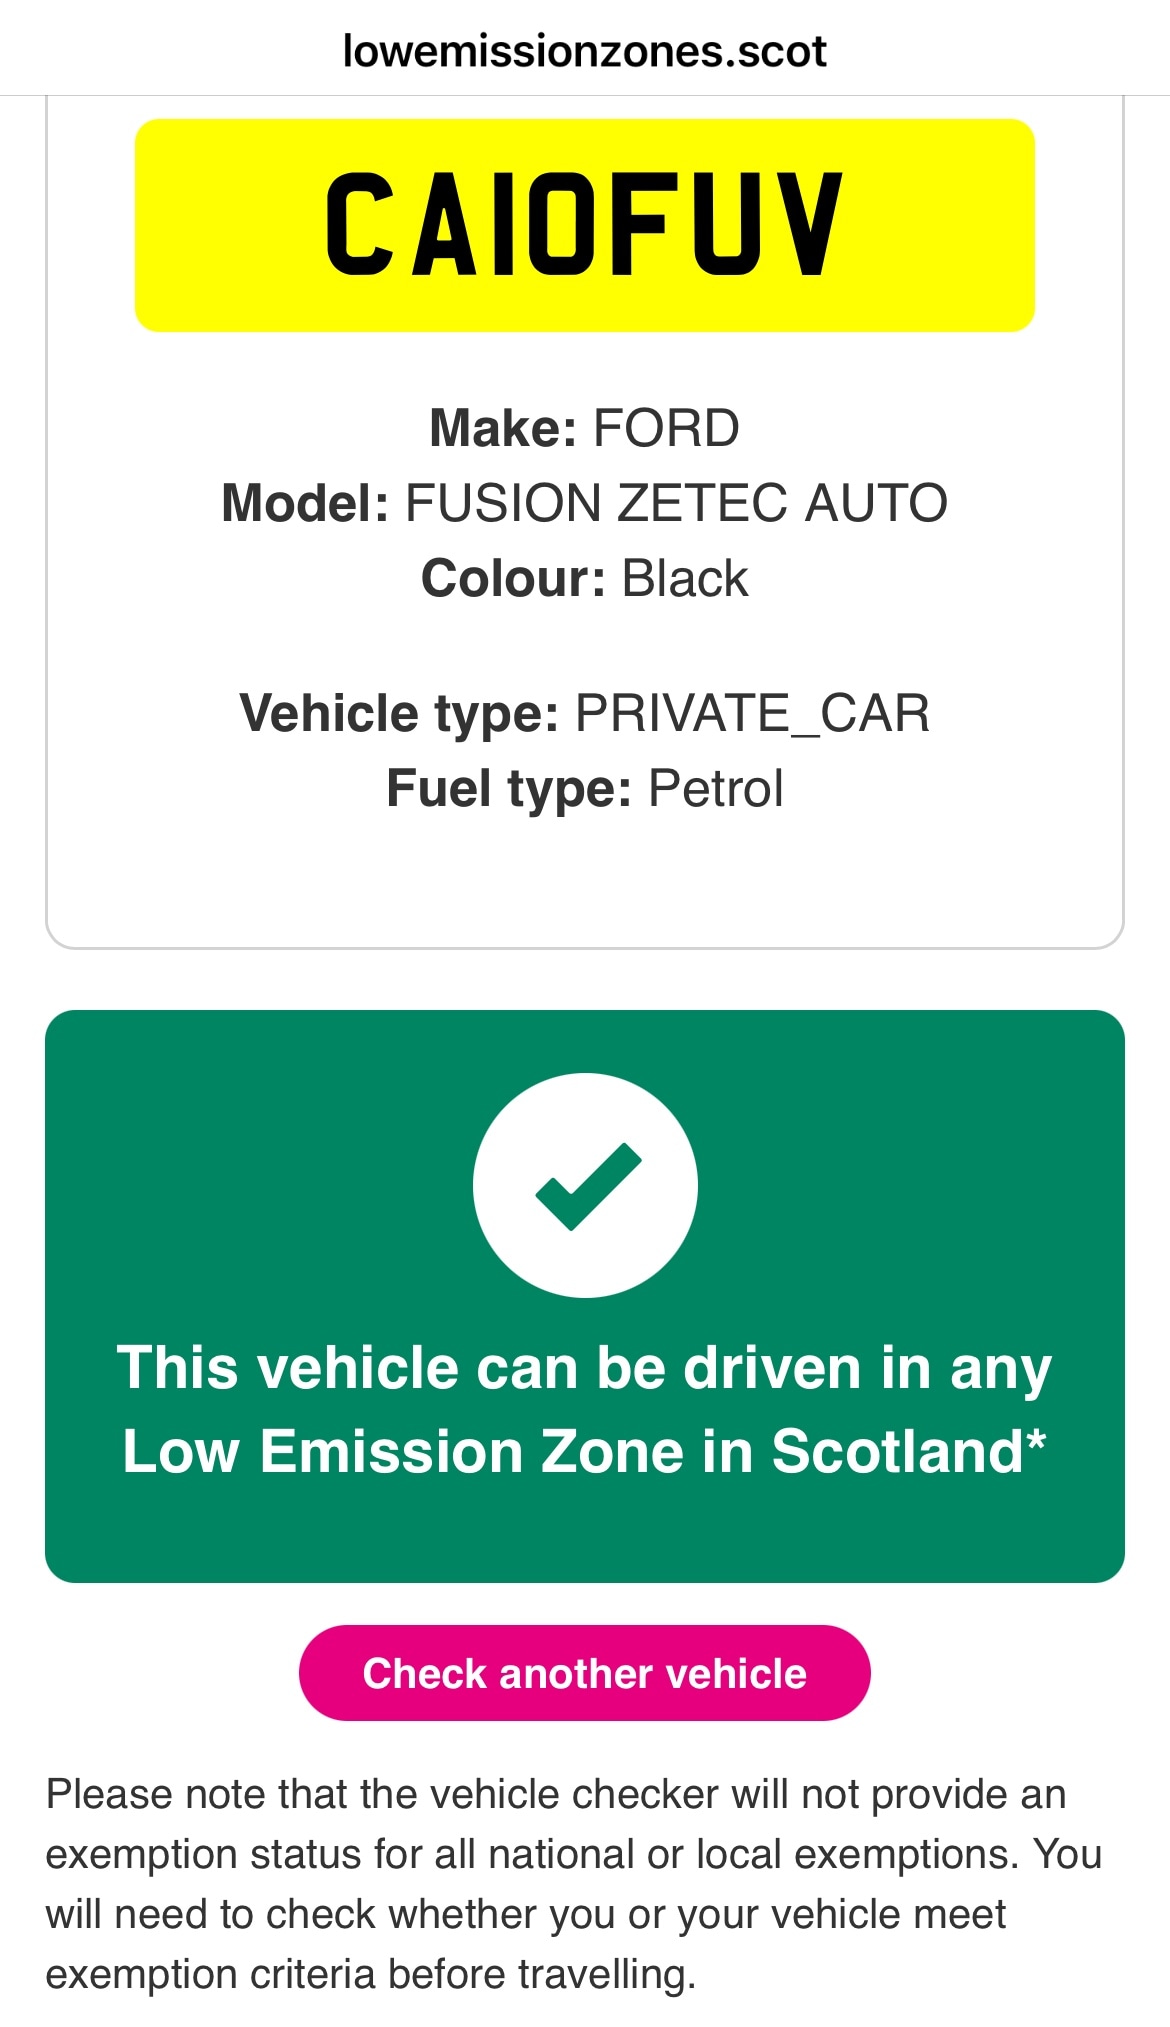
Task: Select the FUSION ZETEC AUTO model text
Action: 676,503
